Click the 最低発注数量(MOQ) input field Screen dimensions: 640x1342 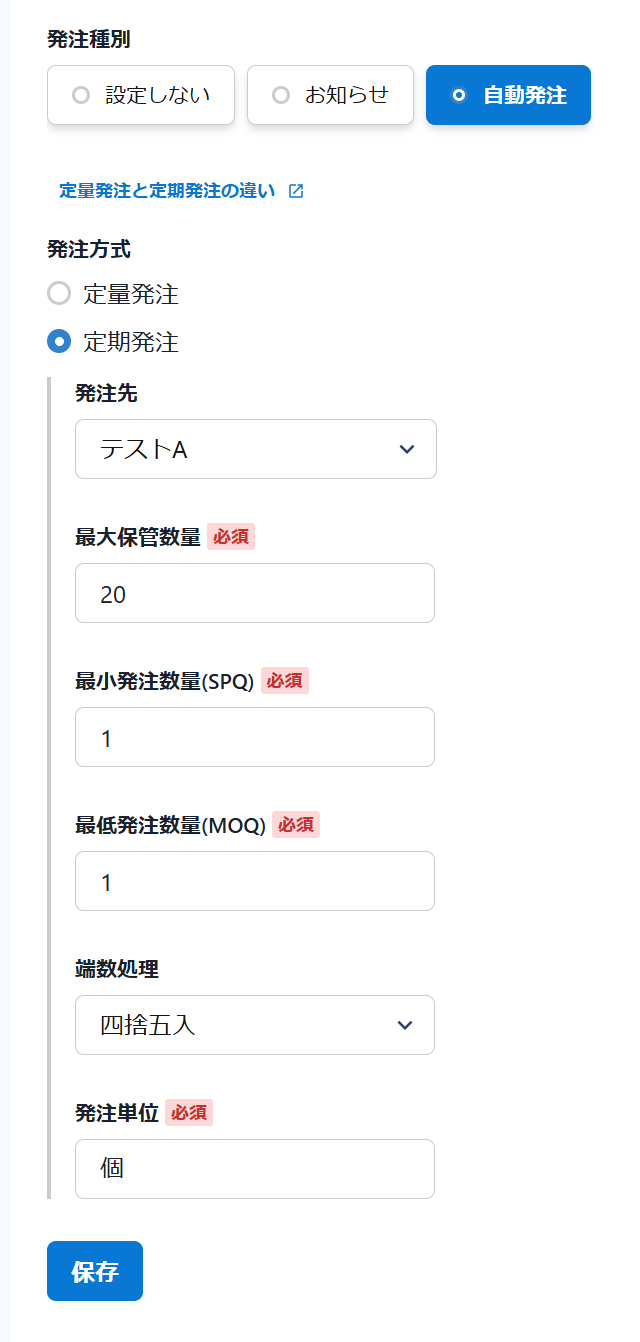click(x=254, y=881)
